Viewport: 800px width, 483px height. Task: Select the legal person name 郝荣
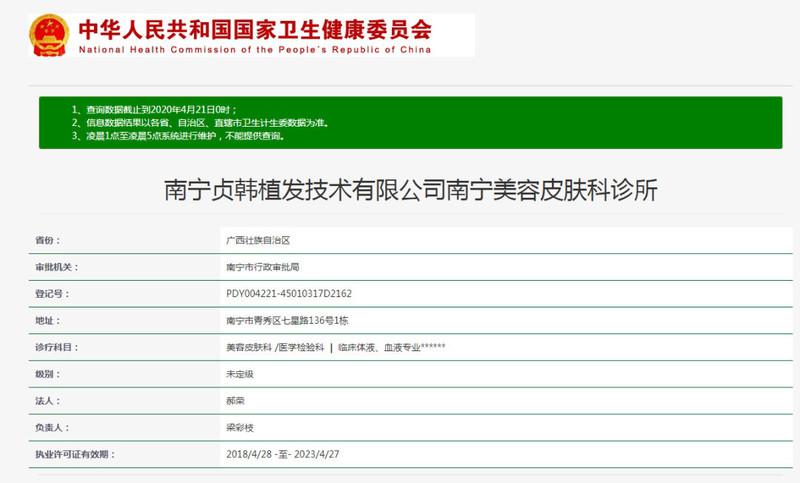(x=236, y=400)
